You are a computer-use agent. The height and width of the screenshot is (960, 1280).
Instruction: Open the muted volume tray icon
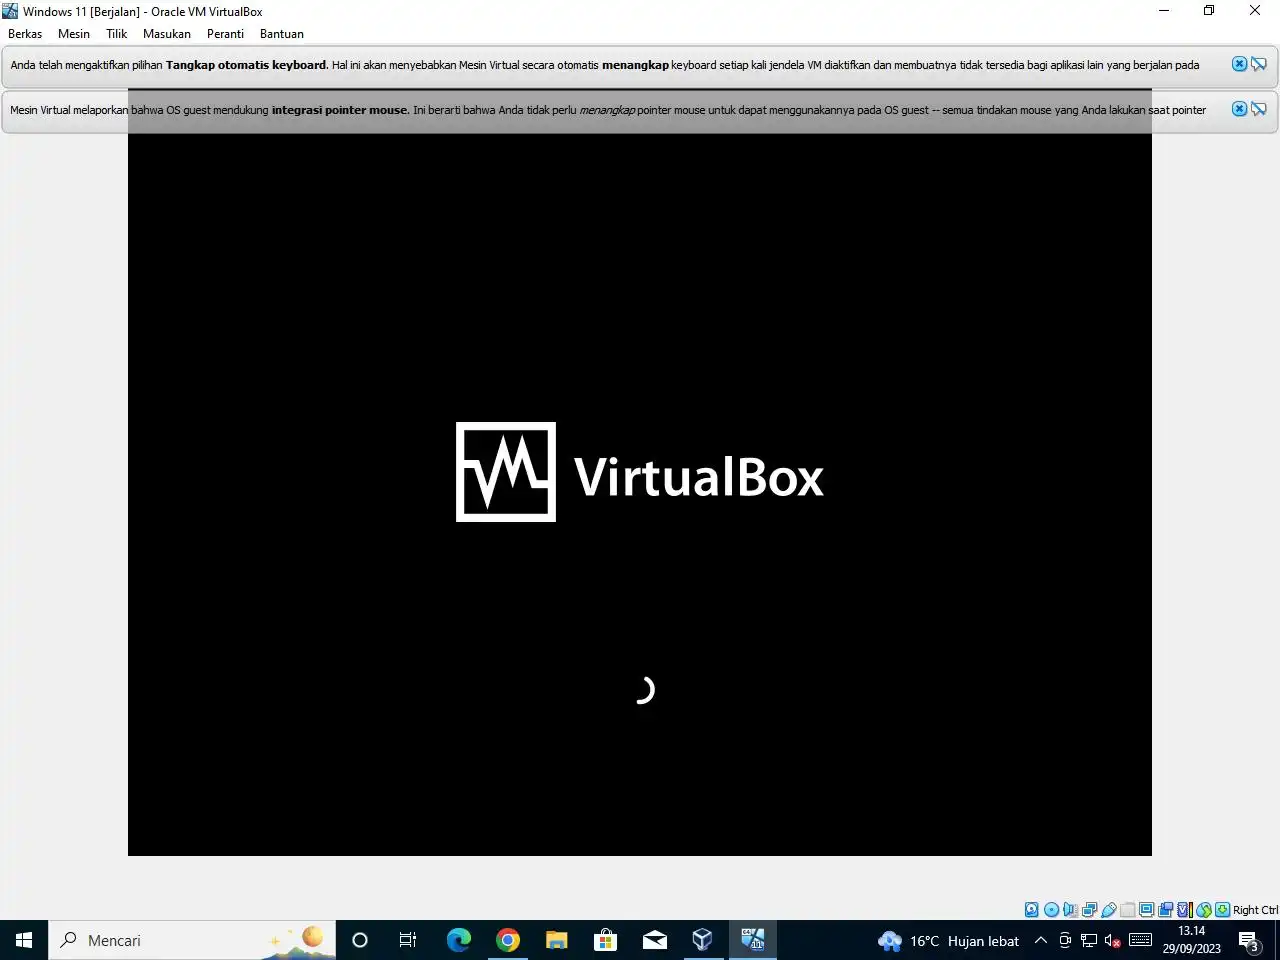pos(1112,940)
